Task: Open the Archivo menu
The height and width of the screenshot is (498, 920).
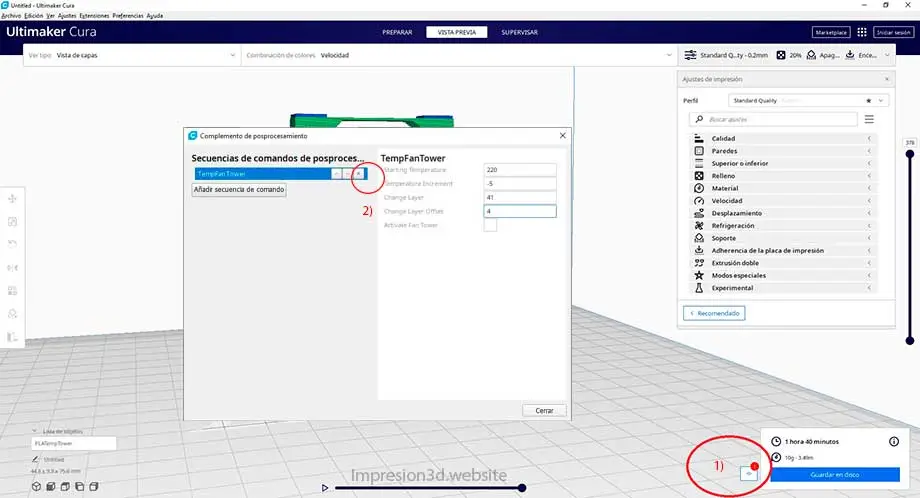Action: coord(11,16)
